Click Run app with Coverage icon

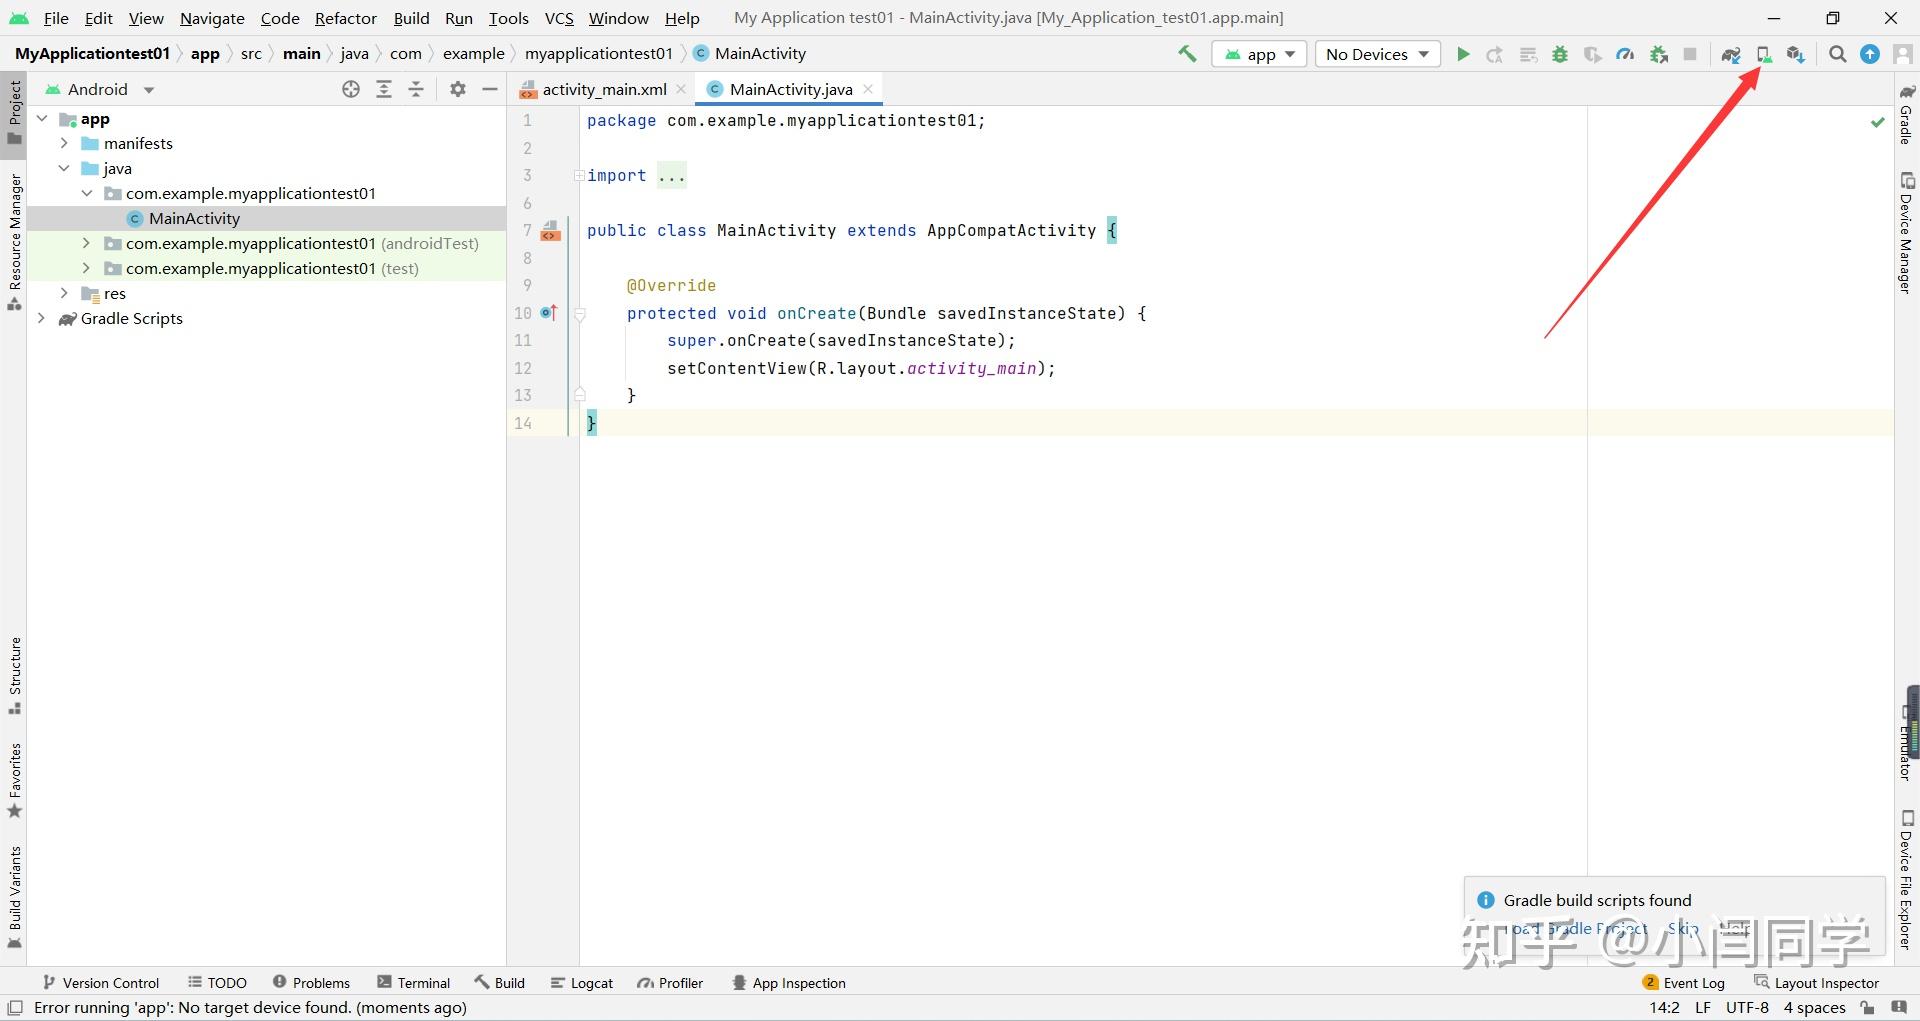1592,54
